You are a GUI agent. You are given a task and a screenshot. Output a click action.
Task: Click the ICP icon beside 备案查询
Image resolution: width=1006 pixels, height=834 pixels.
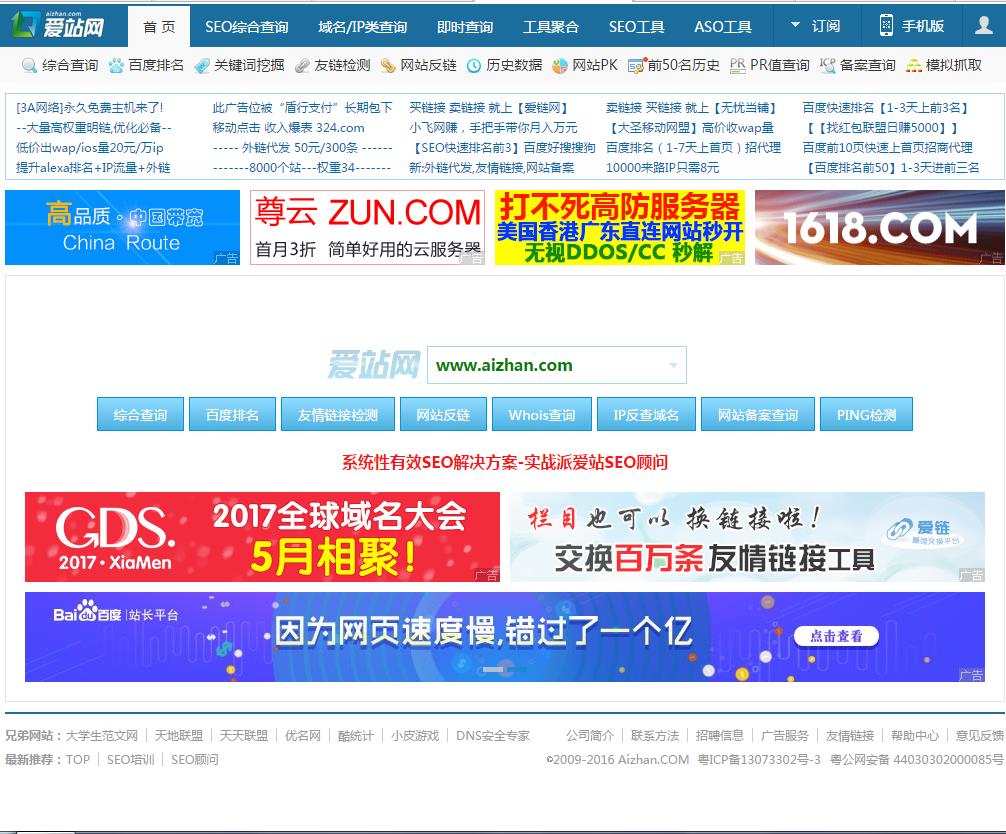827,65
